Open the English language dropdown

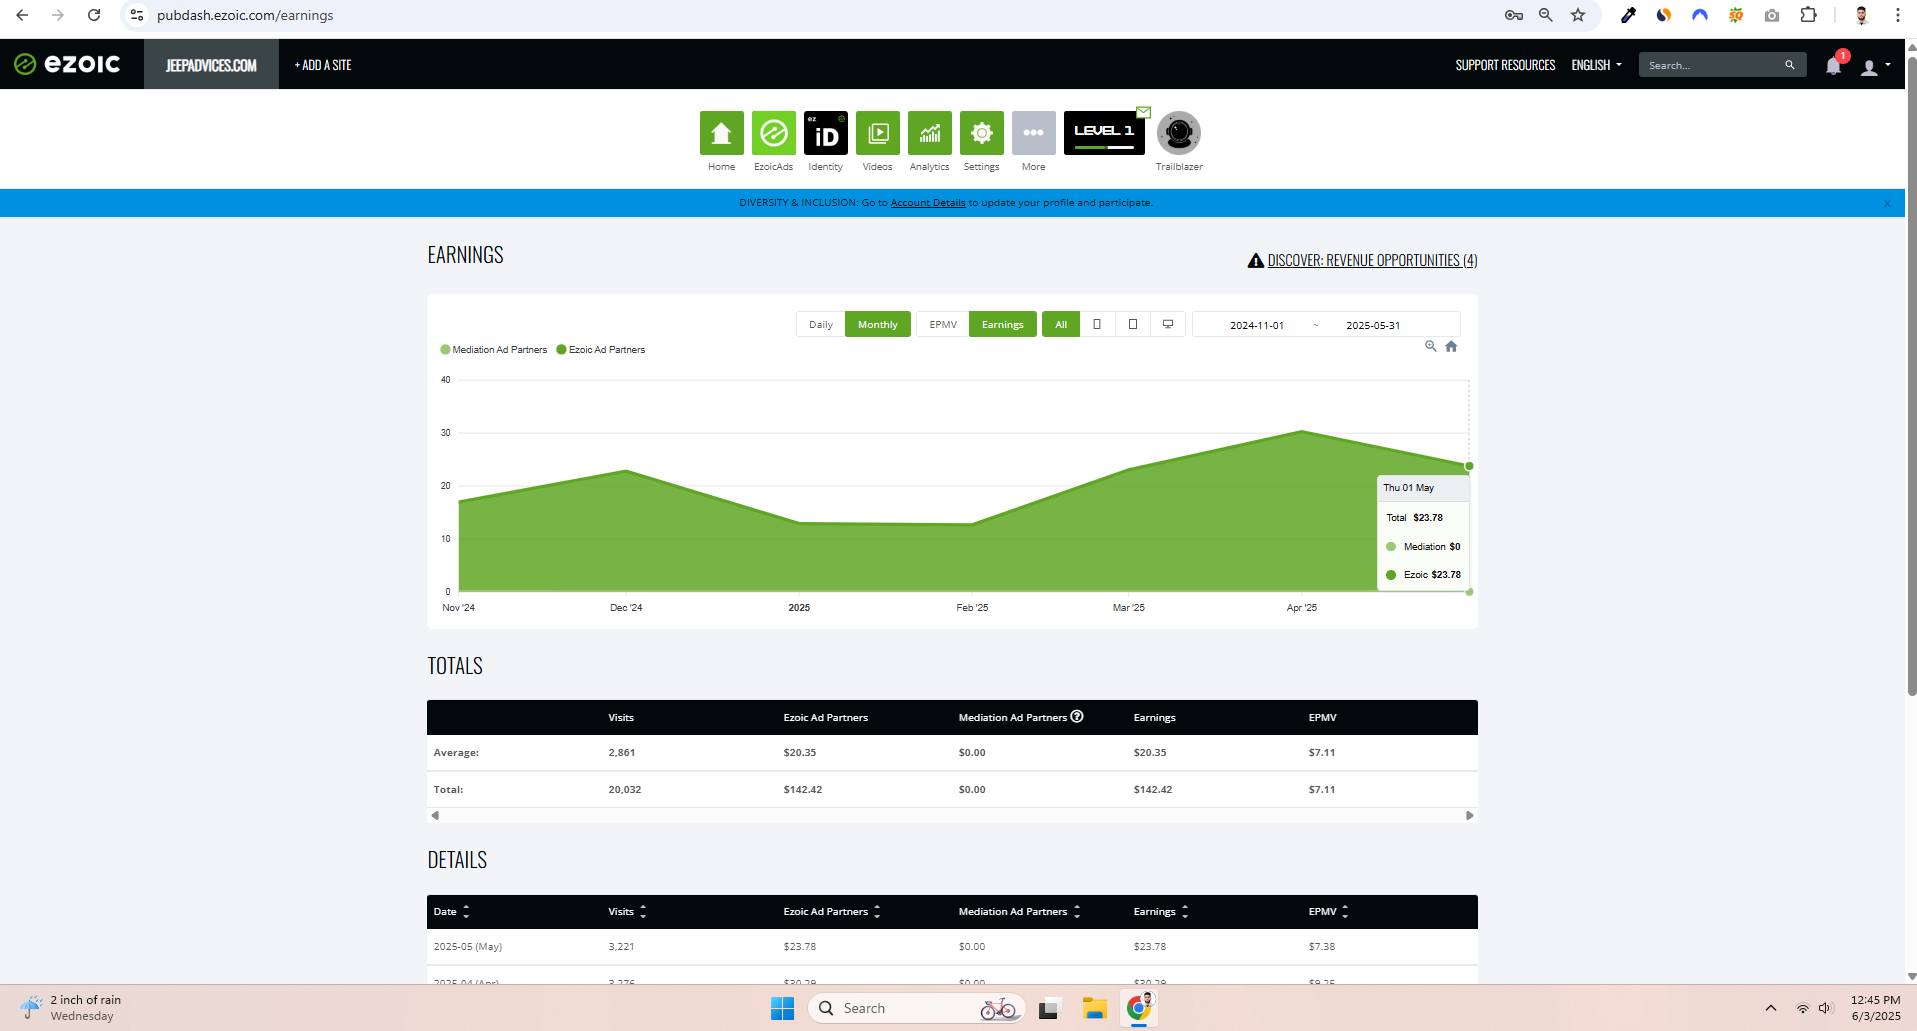point(1596,65)
